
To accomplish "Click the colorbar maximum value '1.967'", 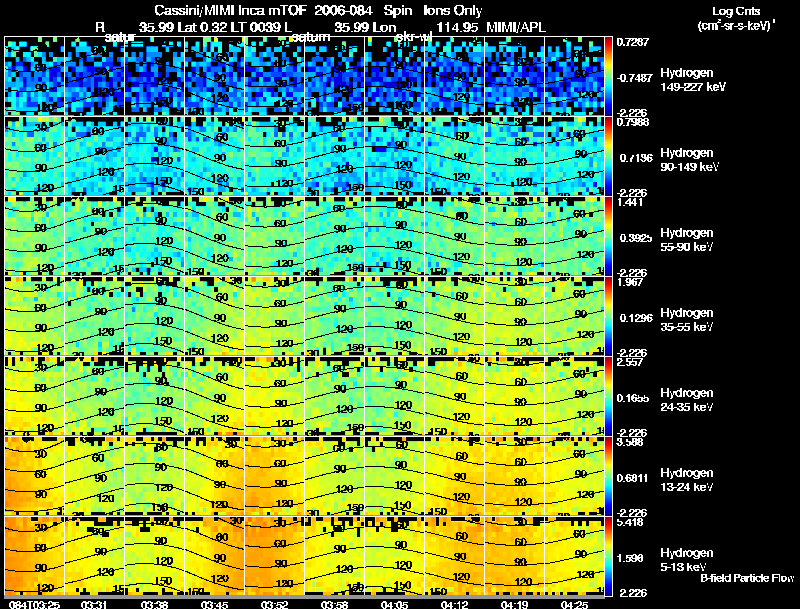I will coord(630,283).
